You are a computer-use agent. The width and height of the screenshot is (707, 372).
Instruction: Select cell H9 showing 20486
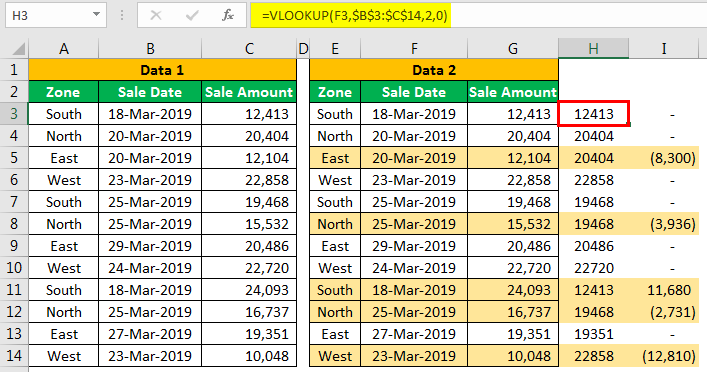coord(593,246)
